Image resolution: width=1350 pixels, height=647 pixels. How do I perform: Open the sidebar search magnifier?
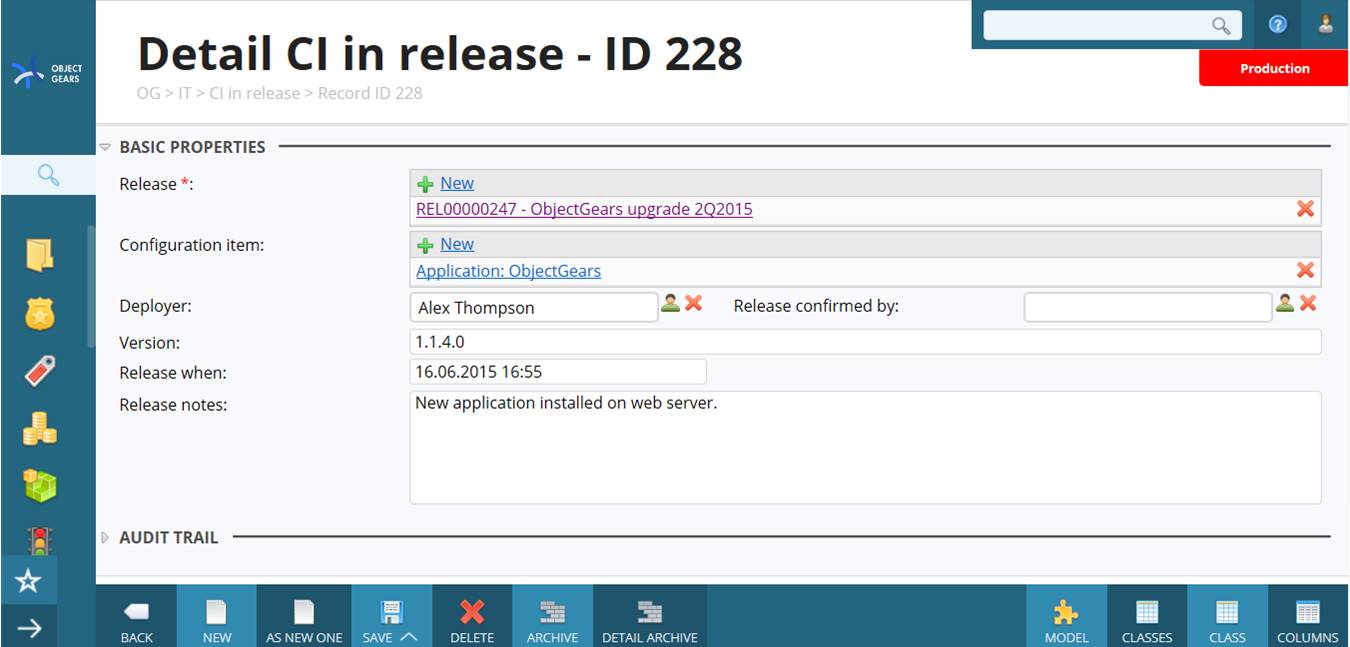point(48,175)
